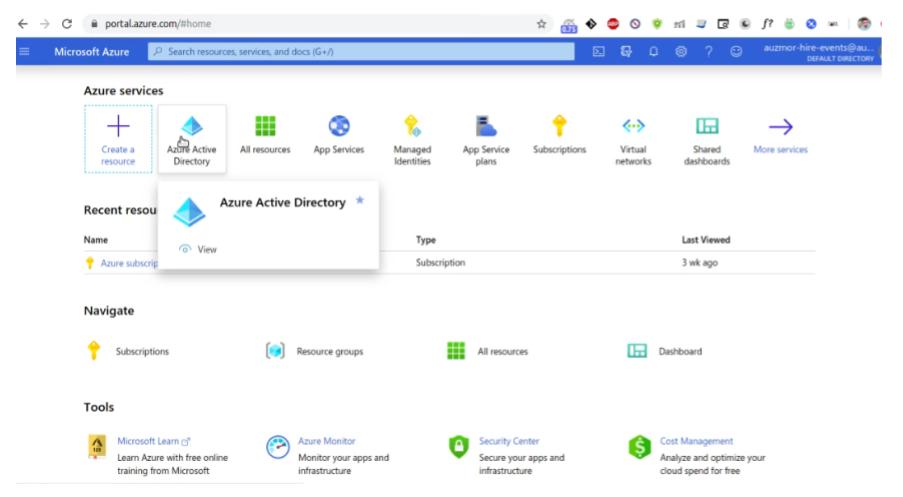Screen dimensions: 903x497
Task: Click the Microsoft Azure home title
Action: [x=92, y=52]
